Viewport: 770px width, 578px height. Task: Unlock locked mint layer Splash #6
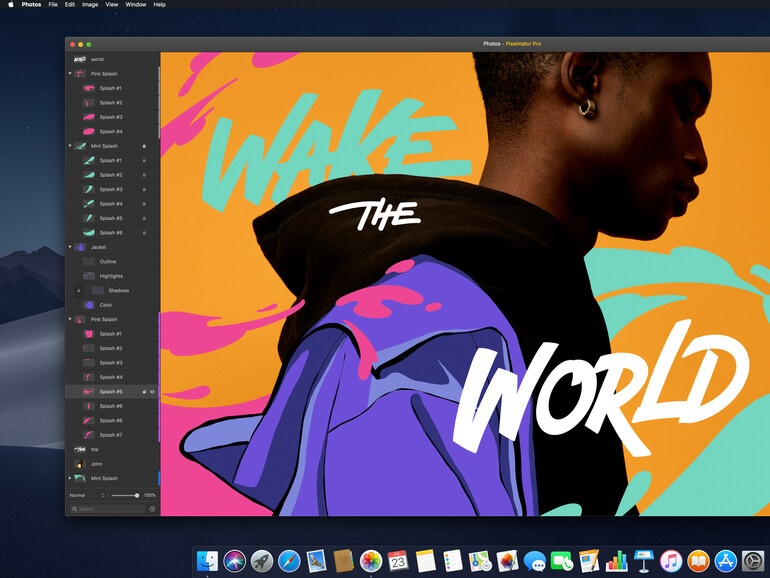[x=144, y=233]
